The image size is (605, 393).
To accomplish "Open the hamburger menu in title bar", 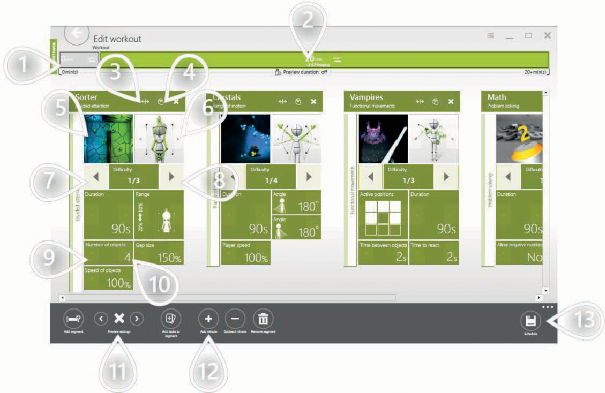I will [490, 35].
